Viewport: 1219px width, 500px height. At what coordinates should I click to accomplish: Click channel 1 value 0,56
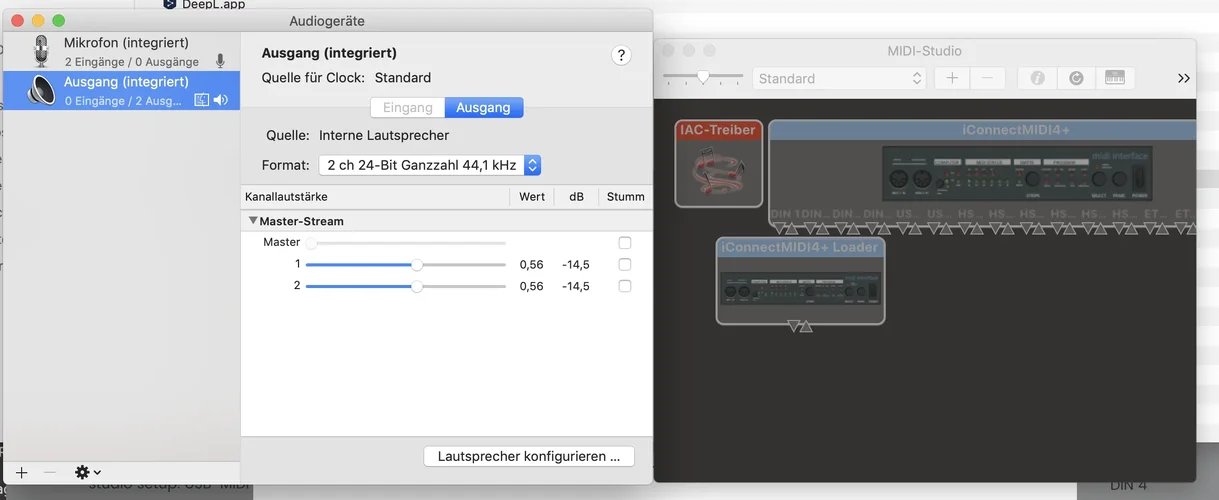[x=531, y=265]
